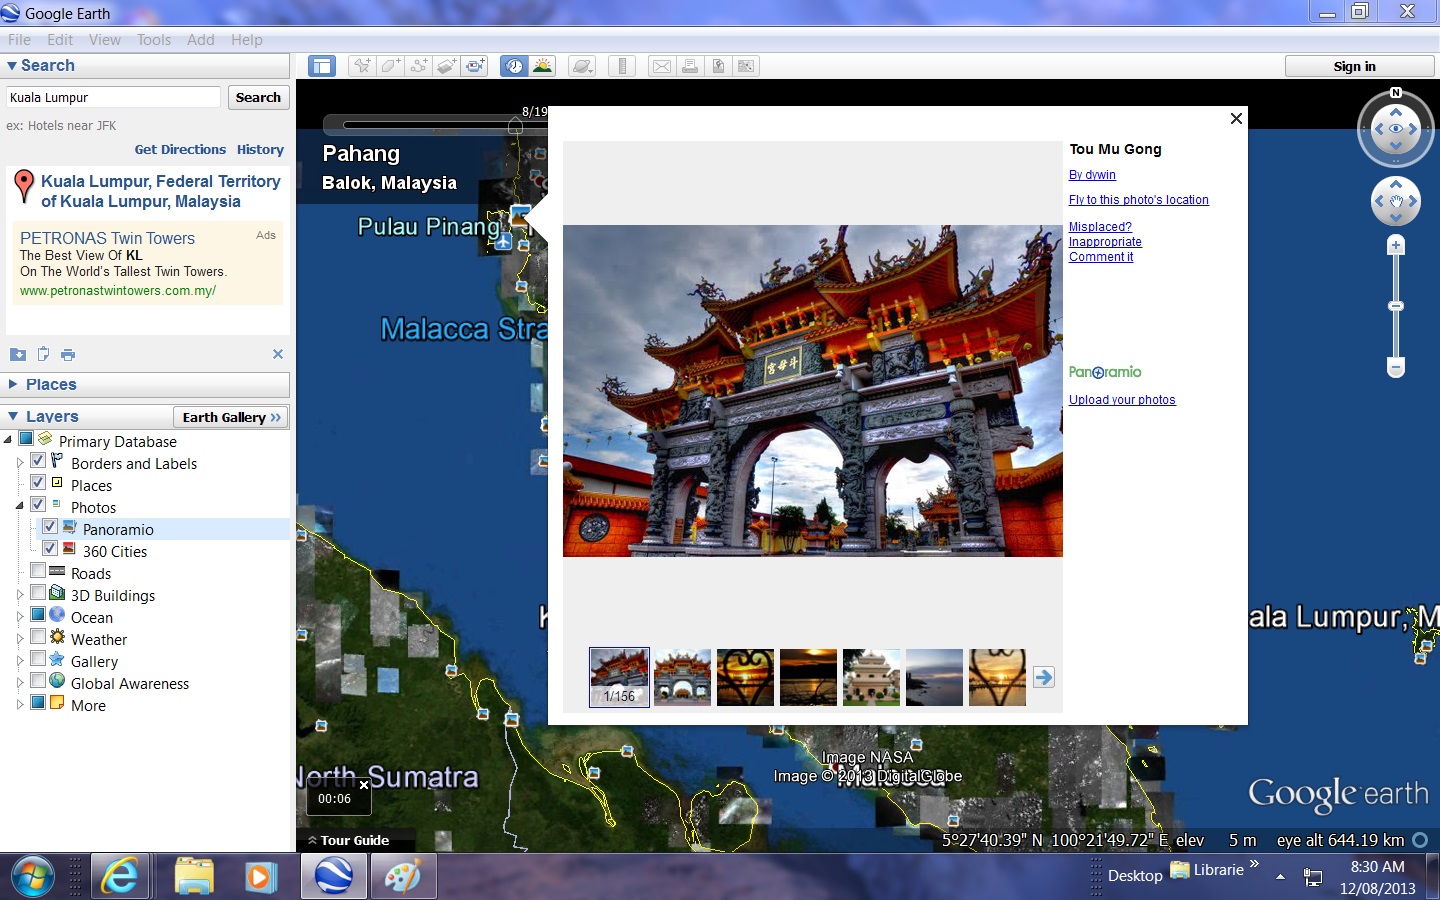The height and width of the screenshot is (900, 1440).
Task: Select the ruler measurement tool
Action: pyautogui.click(x=622, y=66)
